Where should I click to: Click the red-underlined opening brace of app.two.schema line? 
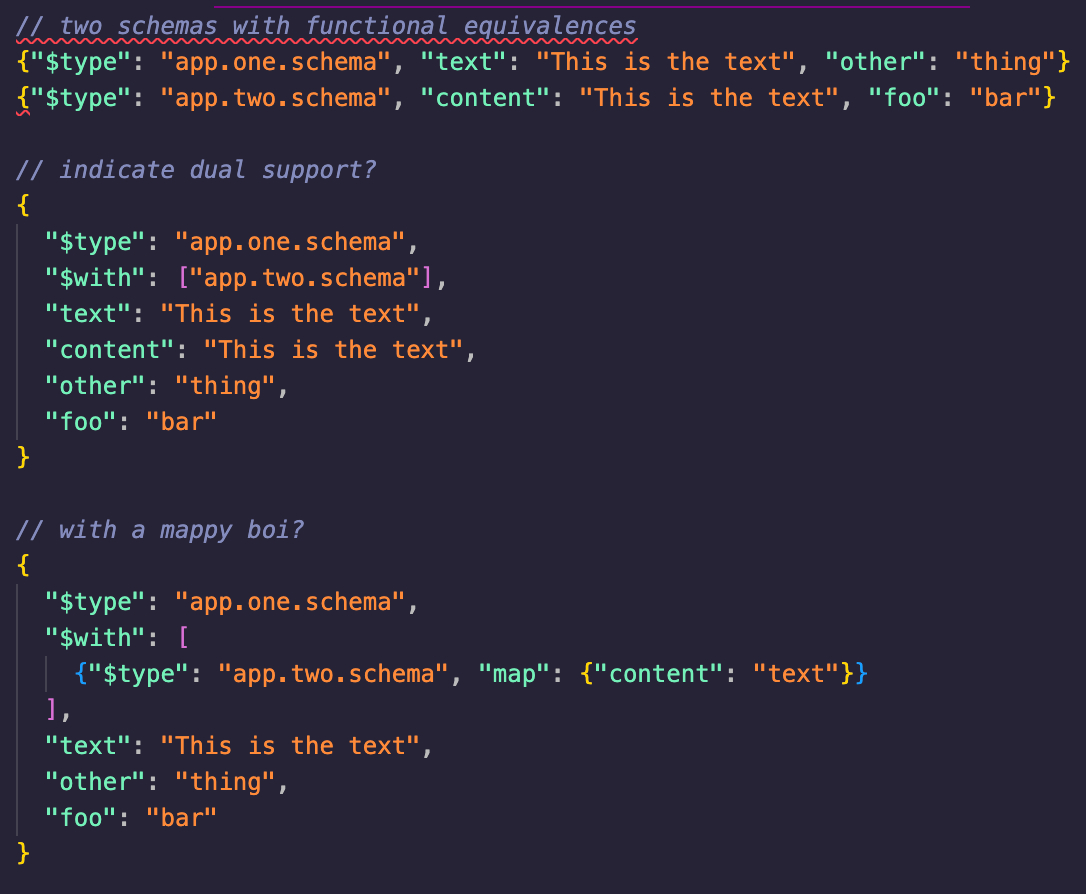(x=23, y=98)
